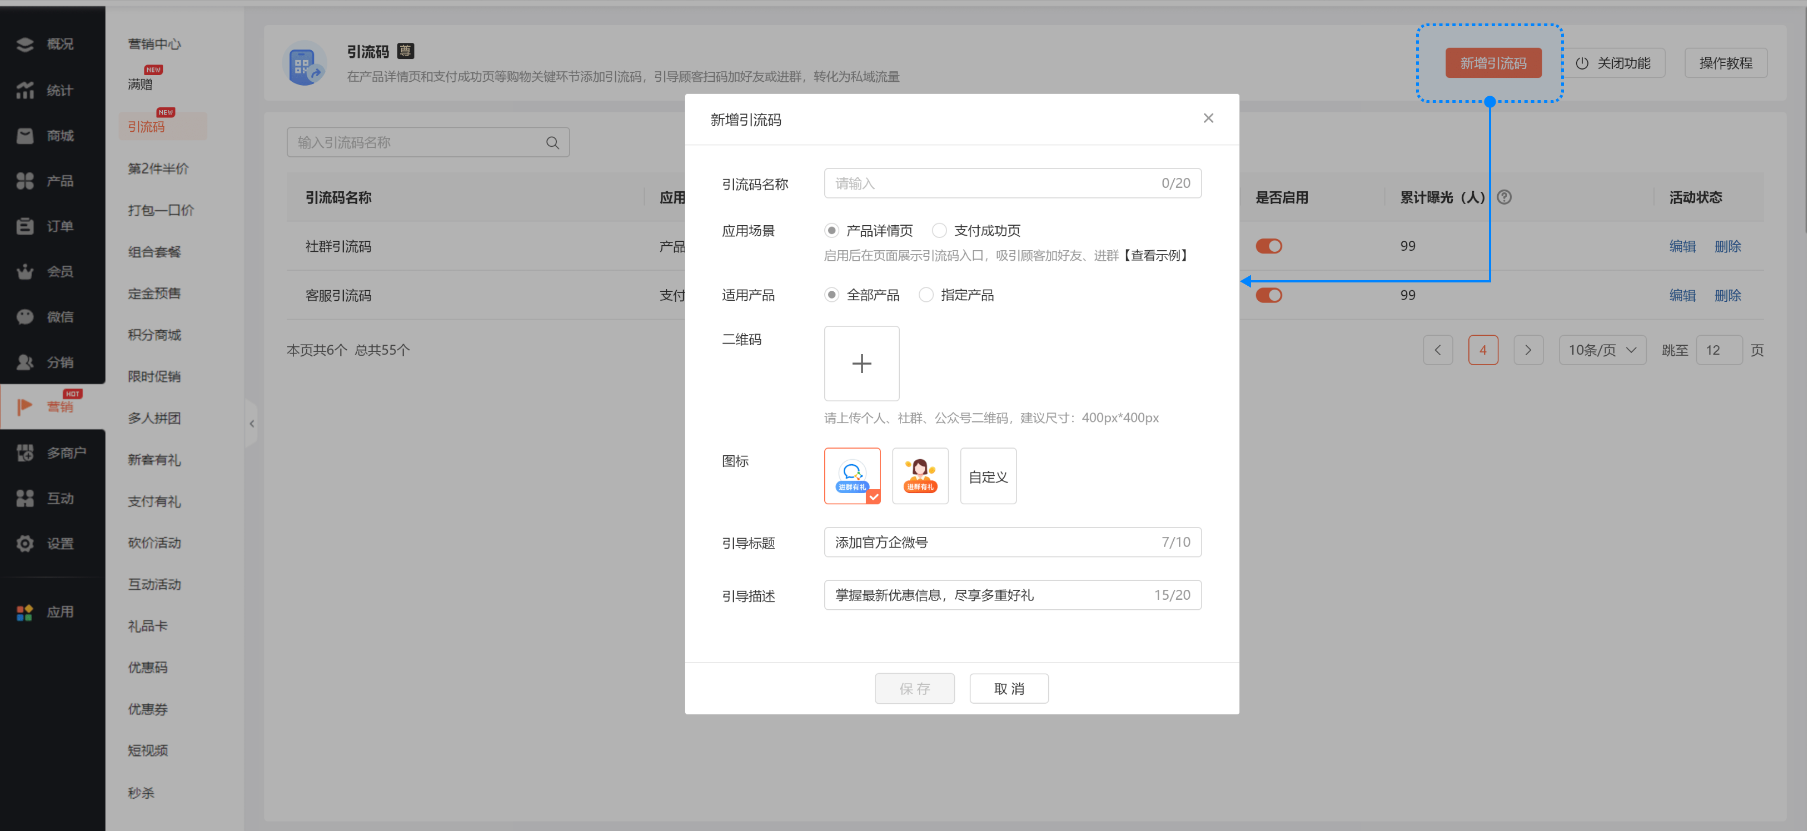Open 满赠 menu item
This screenshot has width=1807, height=831.
(x=140, y=84)
